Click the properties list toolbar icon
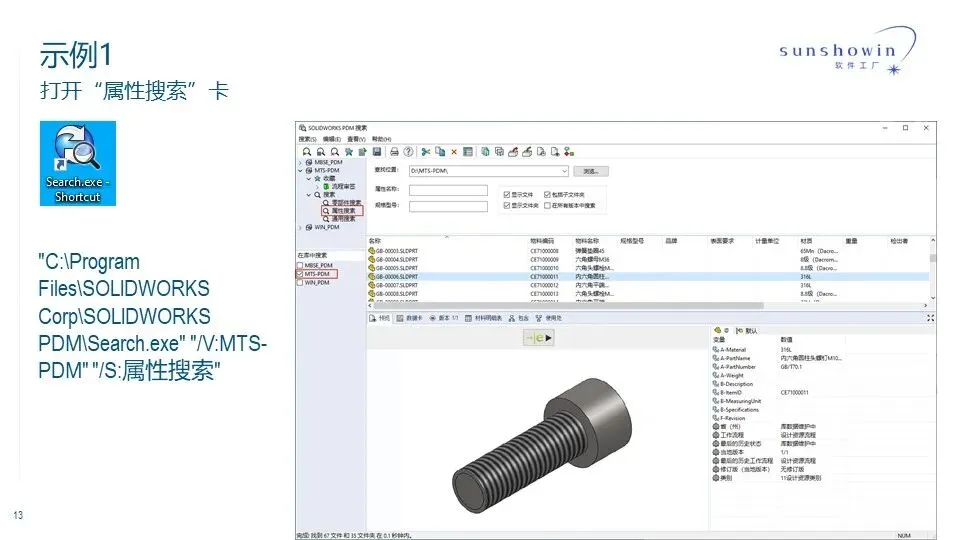This screenshot has width=960, height=540. [468, 152]
